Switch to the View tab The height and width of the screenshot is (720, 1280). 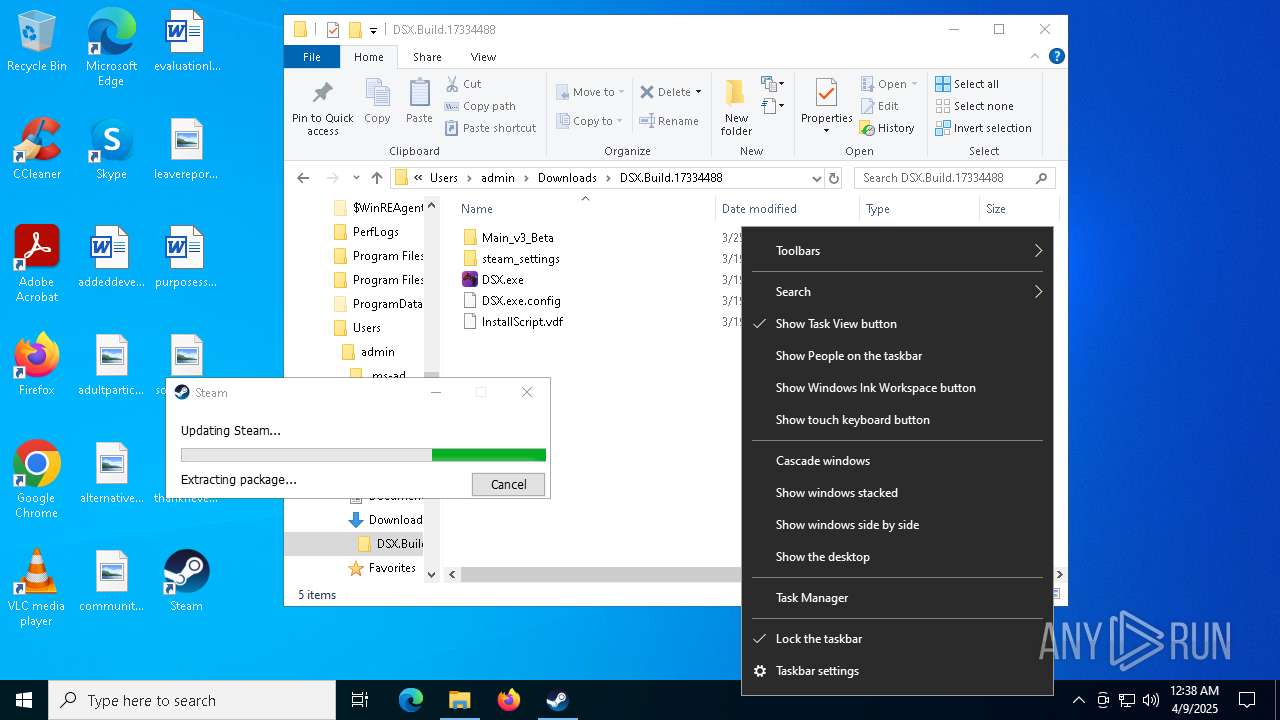tap(483, 57)
